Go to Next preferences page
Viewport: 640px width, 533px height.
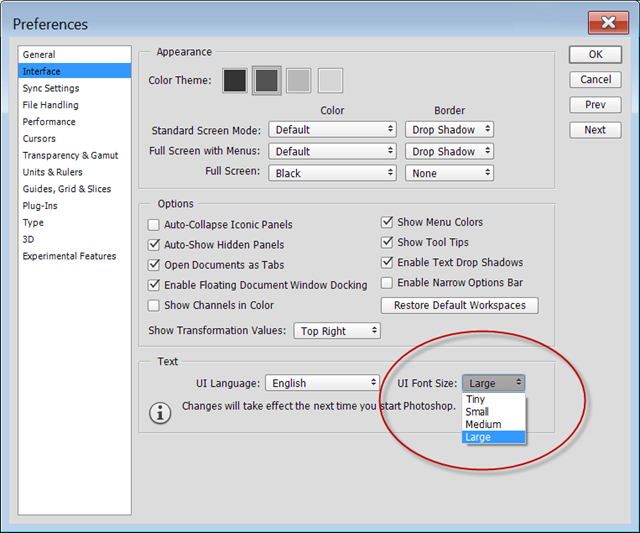coord(595,130)
